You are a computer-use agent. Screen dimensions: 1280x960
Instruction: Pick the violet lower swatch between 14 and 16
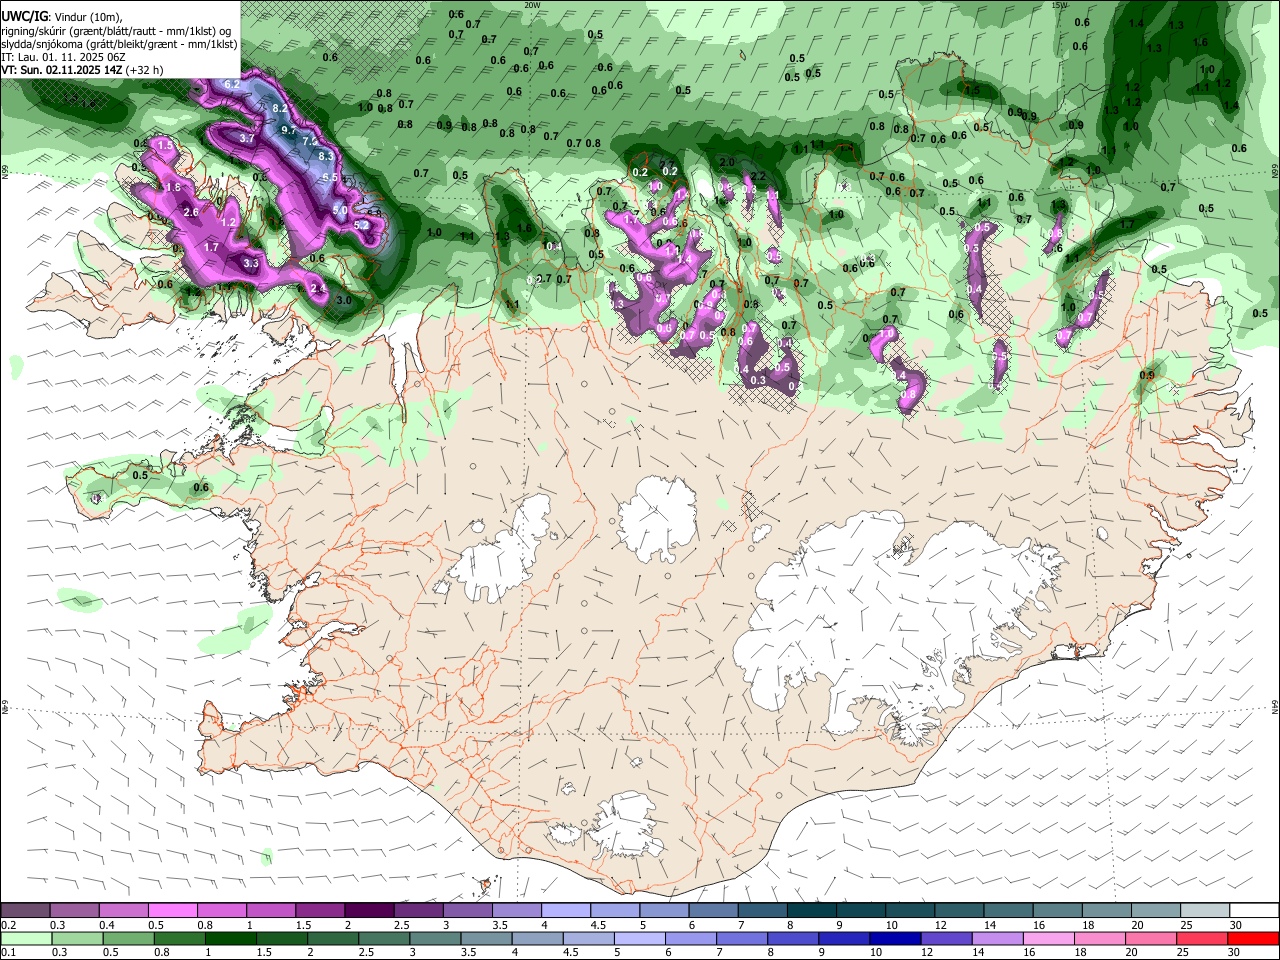point(999,939)
